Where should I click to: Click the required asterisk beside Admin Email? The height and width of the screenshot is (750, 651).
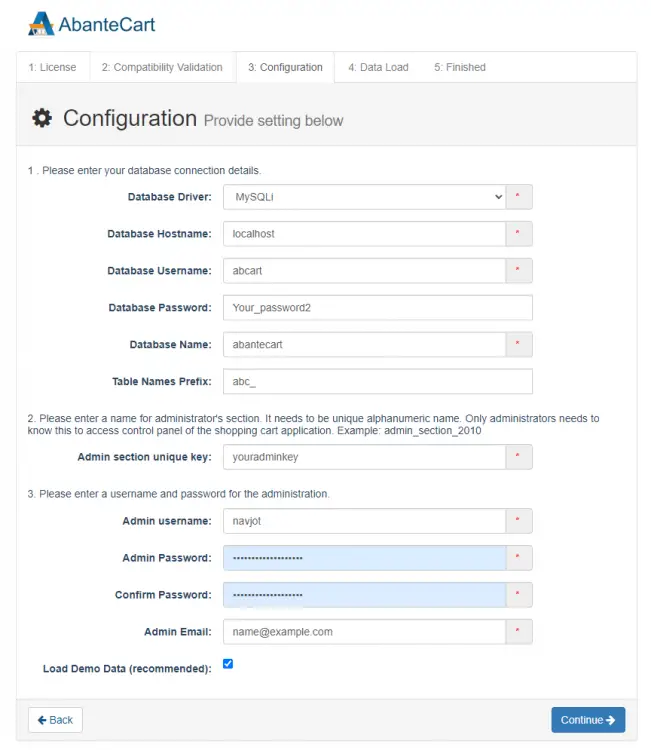pyautogui.click(x=518, y=632)
